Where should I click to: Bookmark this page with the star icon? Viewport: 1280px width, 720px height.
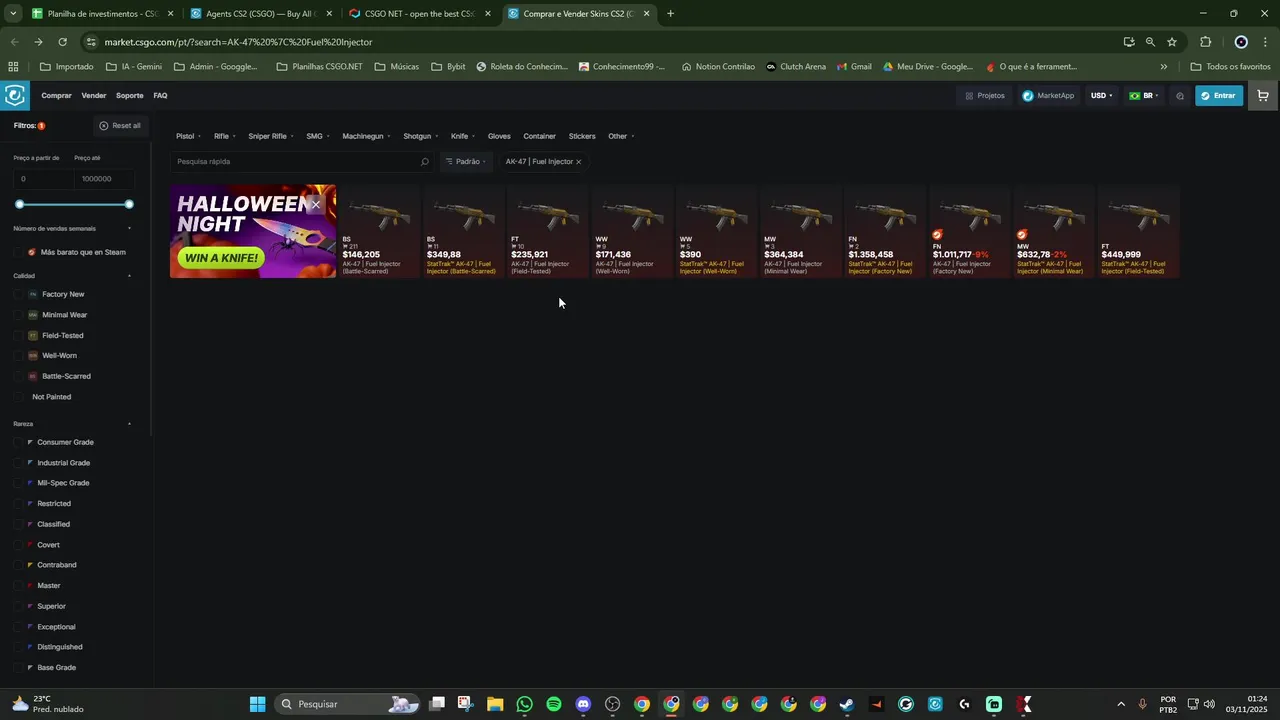[x=1172, y=42]
